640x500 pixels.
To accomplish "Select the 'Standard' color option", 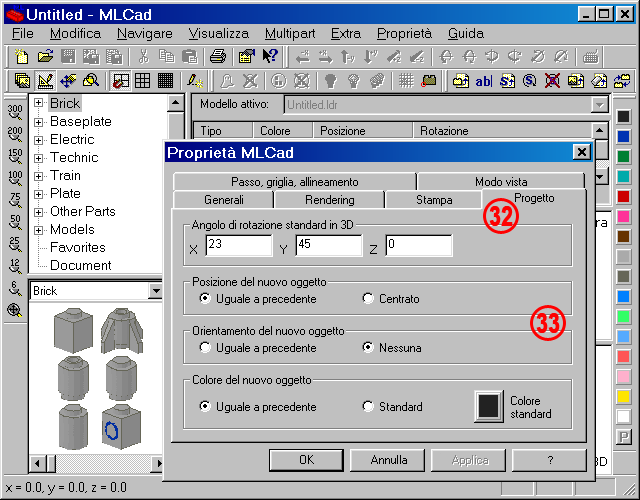I will (393, 407).
